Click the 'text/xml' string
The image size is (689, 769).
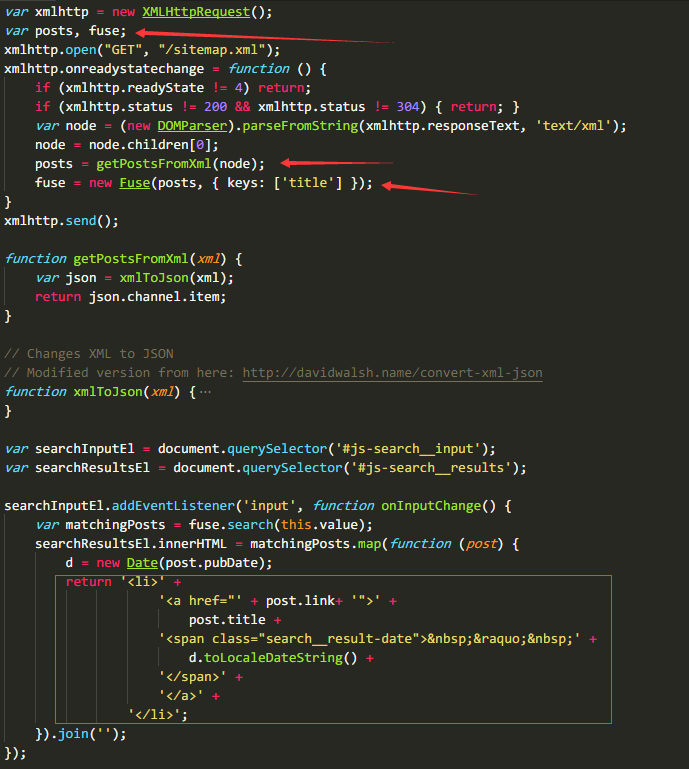(x=573, y=126)
